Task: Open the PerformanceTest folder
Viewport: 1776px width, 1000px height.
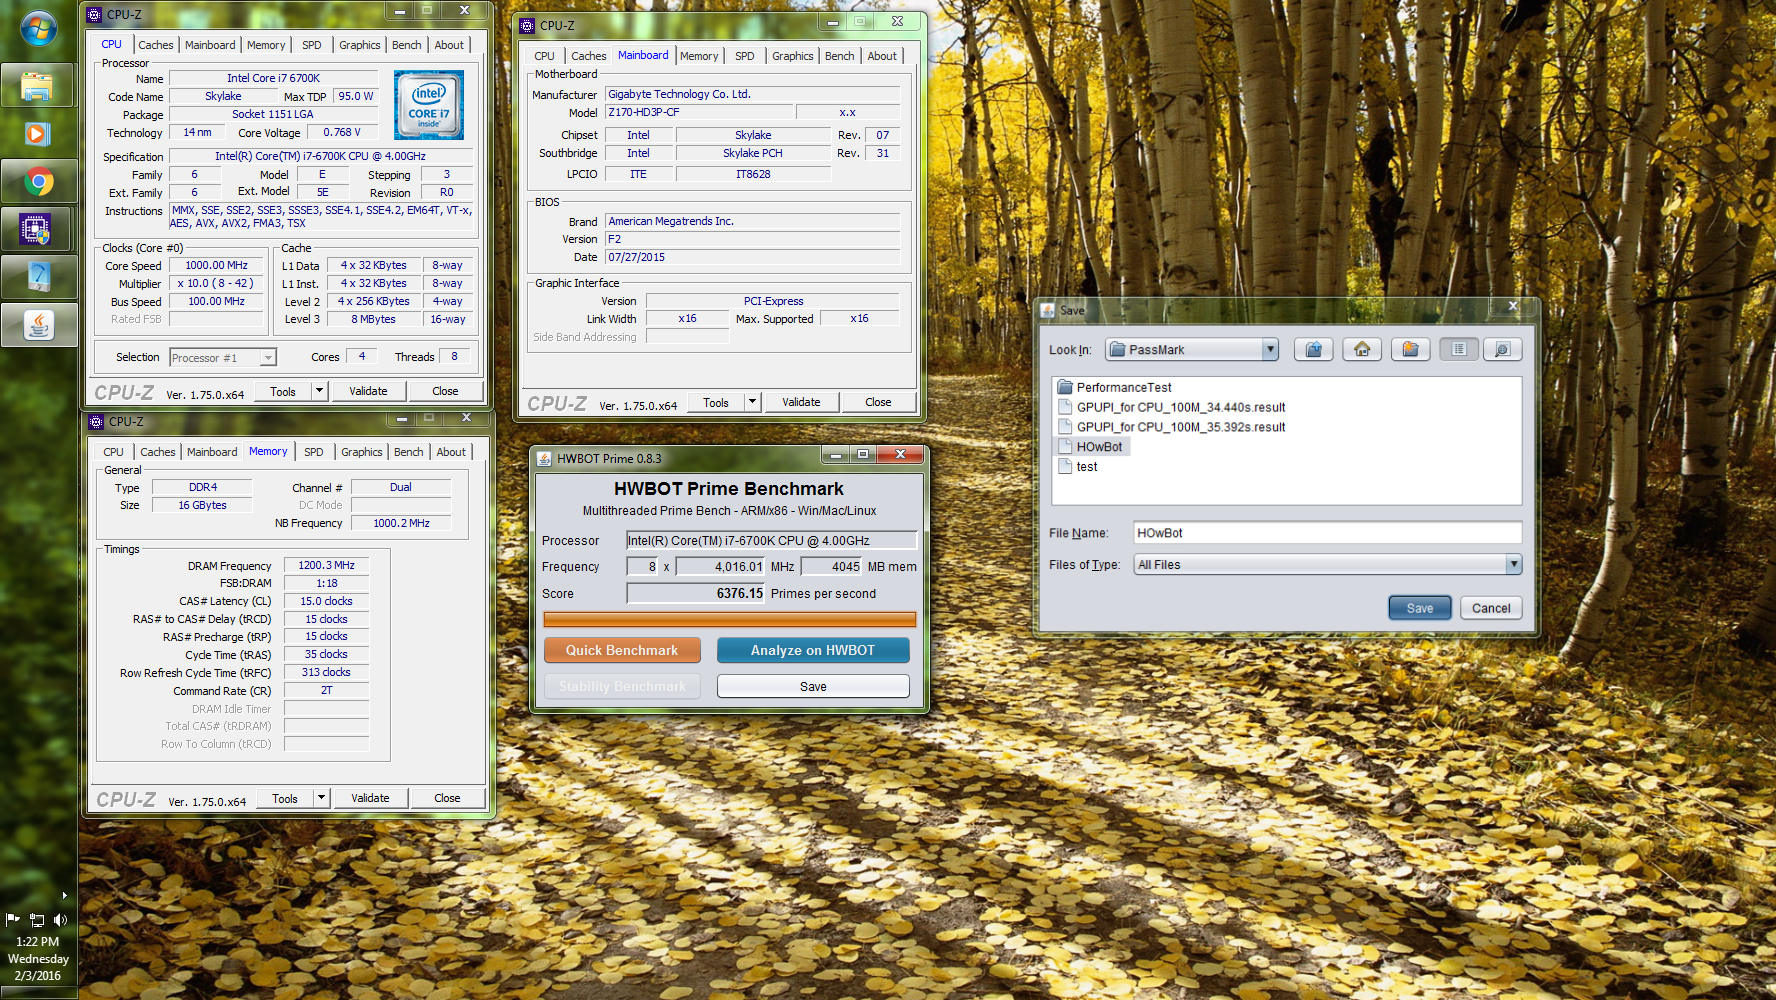Action: click(1114, 387)
